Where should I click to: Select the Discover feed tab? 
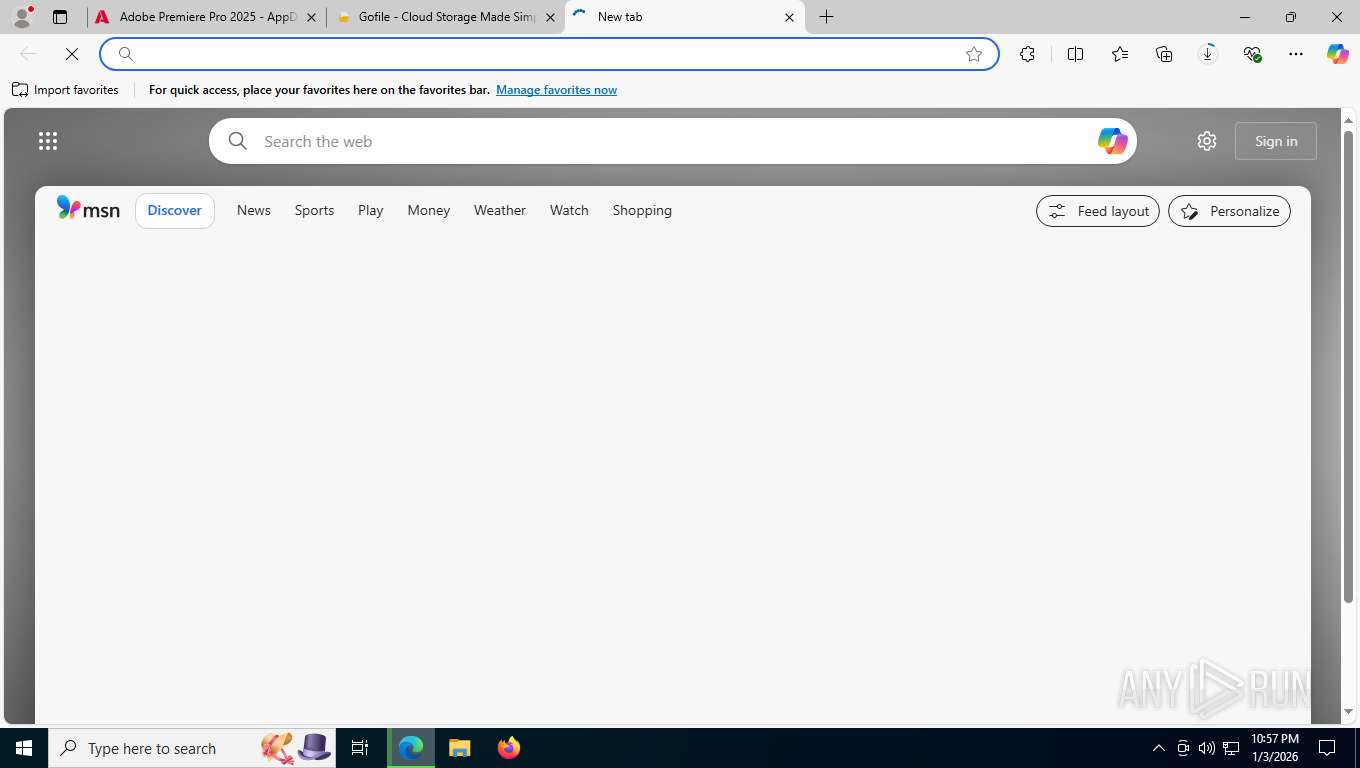175,210
